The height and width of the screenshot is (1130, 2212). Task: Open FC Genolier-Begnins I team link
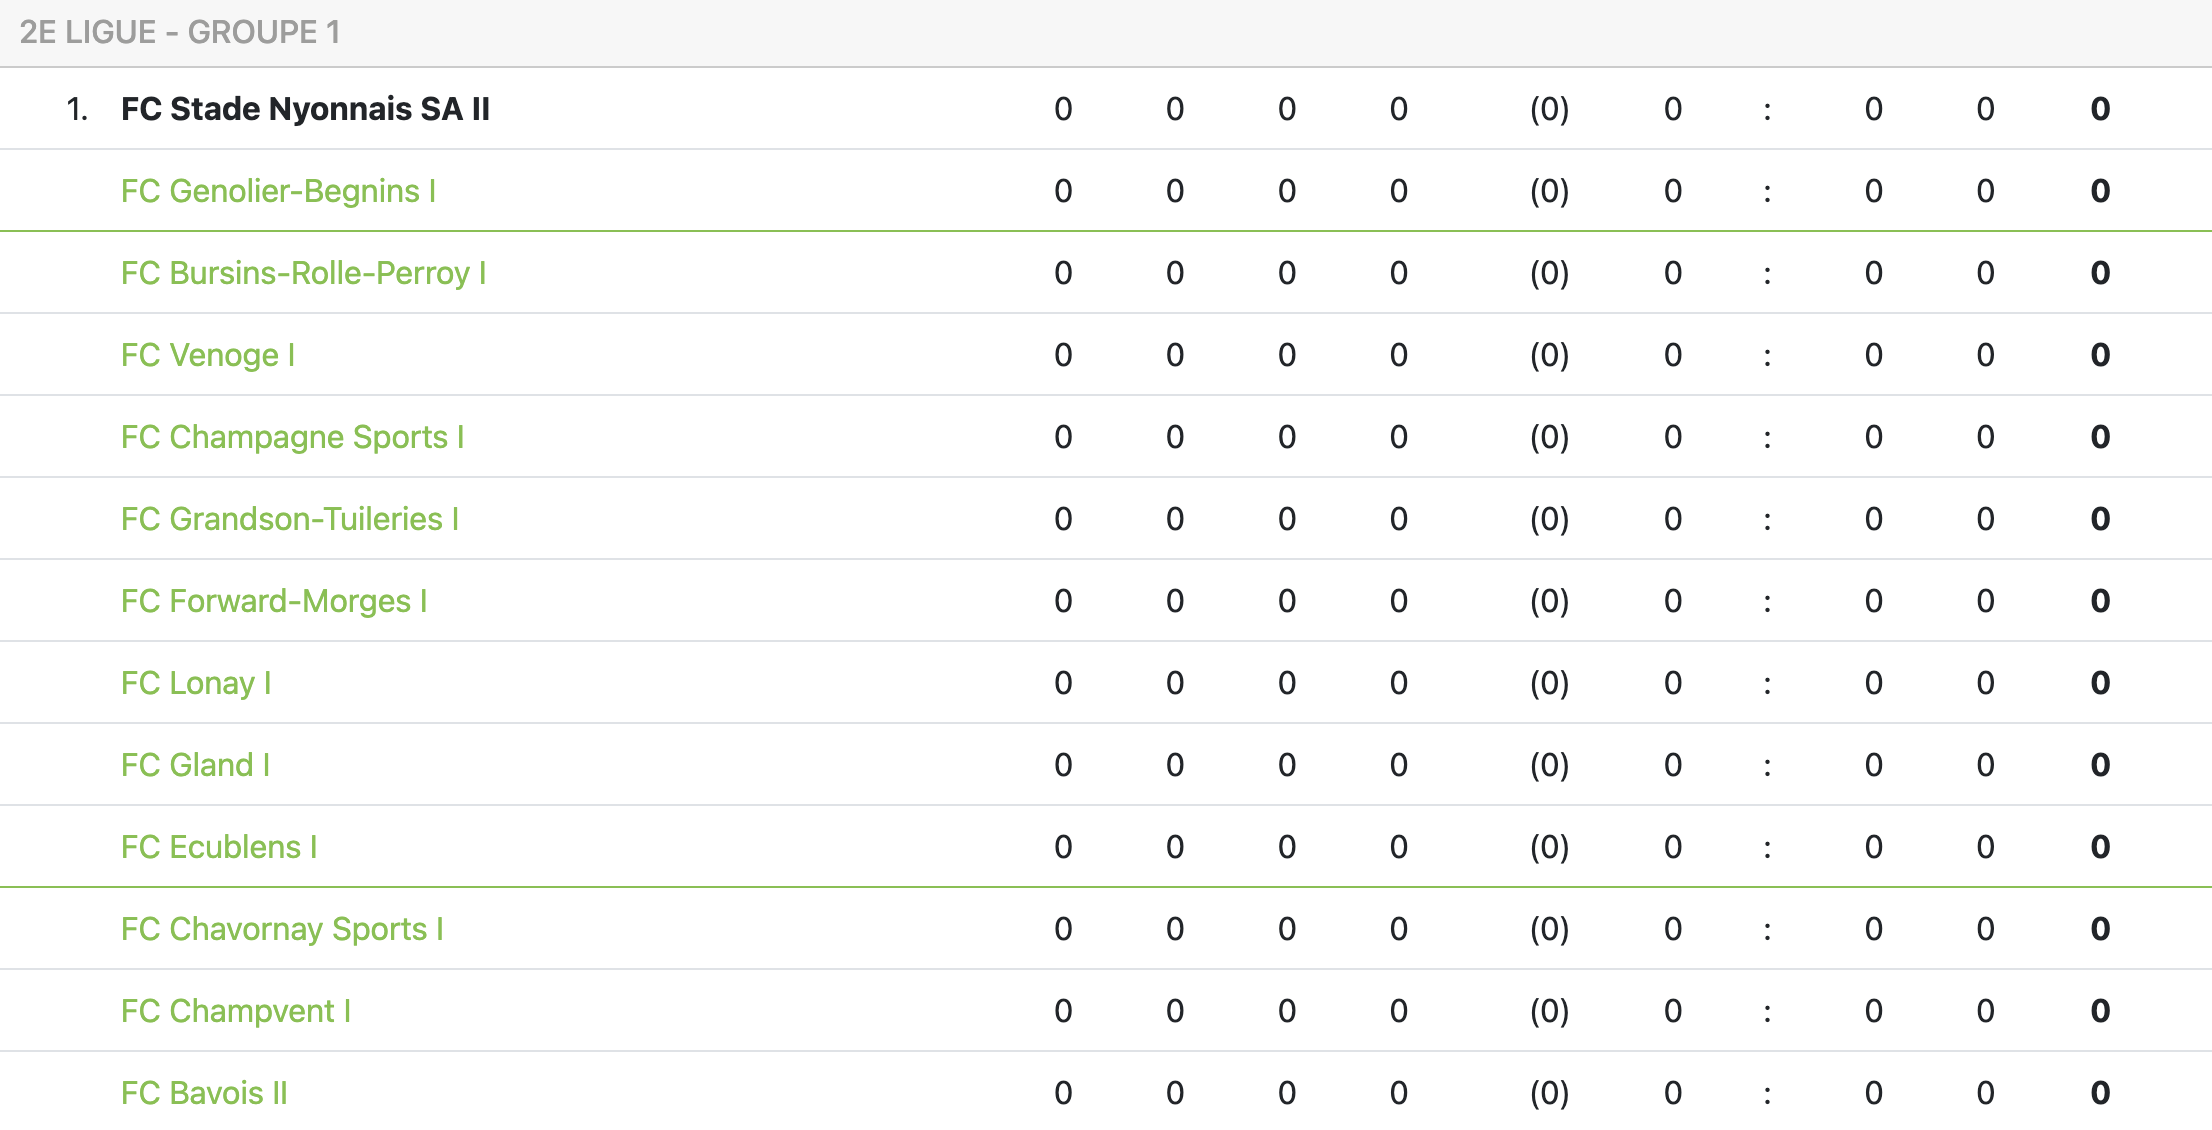(x=278, y=191)
